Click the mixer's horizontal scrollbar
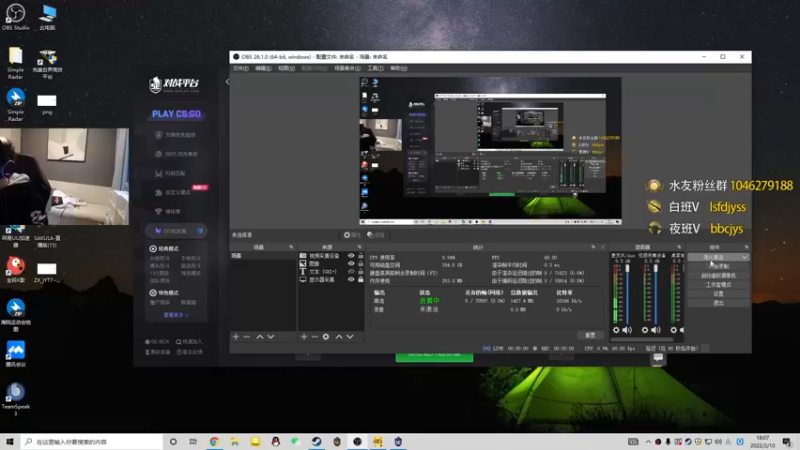 (642, 339)
